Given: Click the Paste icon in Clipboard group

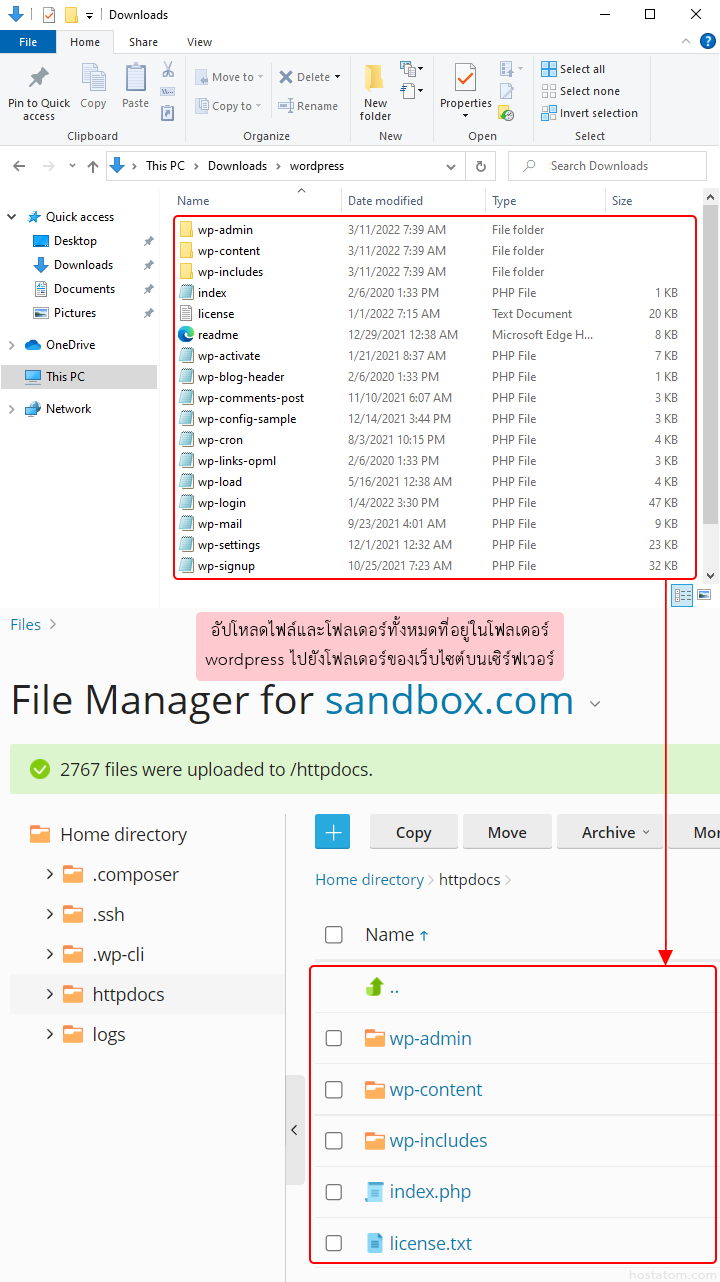Looking at the screenshot, I should [x=135, y=79].
